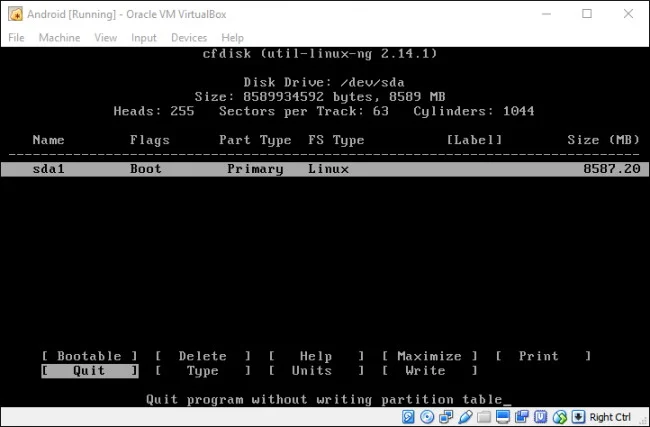Open the Machine menu
The height and width of the screenshot is (427, 650).
click(59, 38)
